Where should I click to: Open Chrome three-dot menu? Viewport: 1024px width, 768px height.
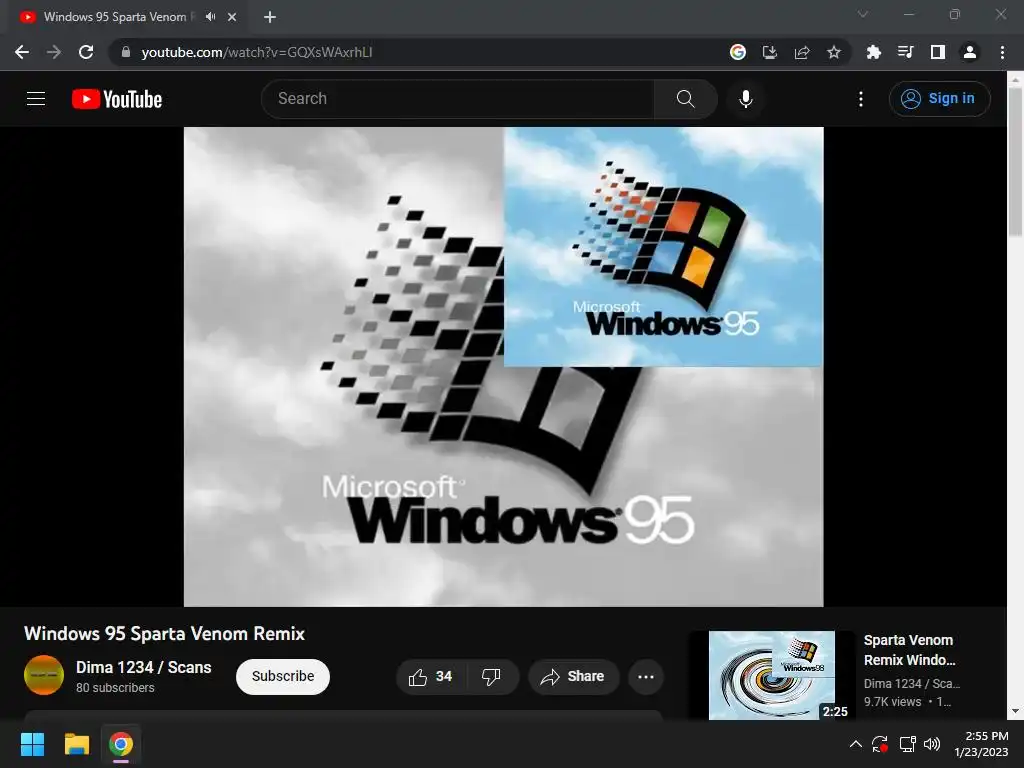pos(1002,52)
